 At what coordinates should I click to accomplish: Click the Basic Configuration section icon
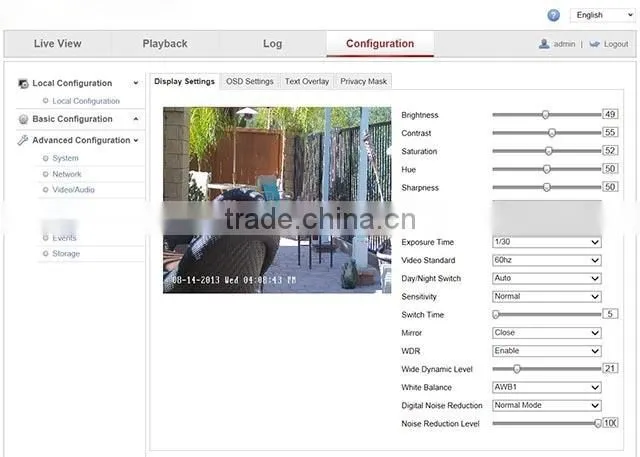coord(23,119)
